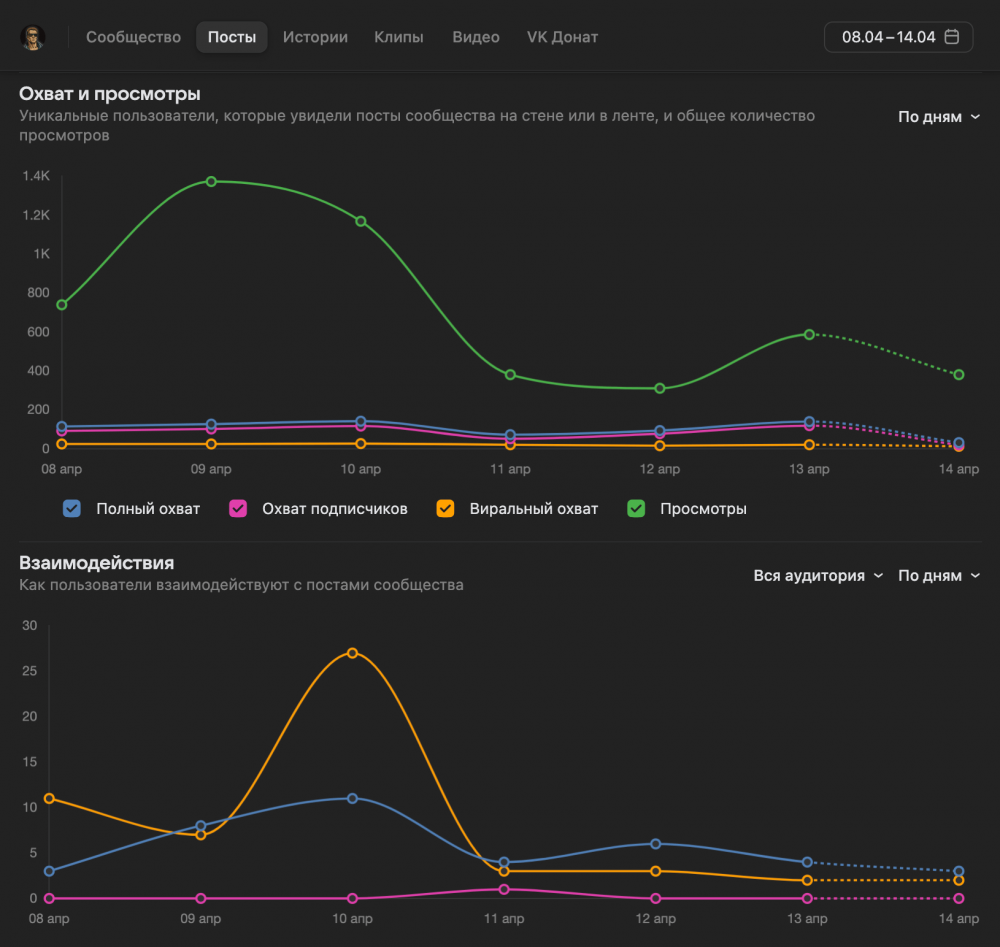This screenshot has width=1000, height=947.
Task: Click orange interactions peak point on 10 апр
Action: (353, 653)
